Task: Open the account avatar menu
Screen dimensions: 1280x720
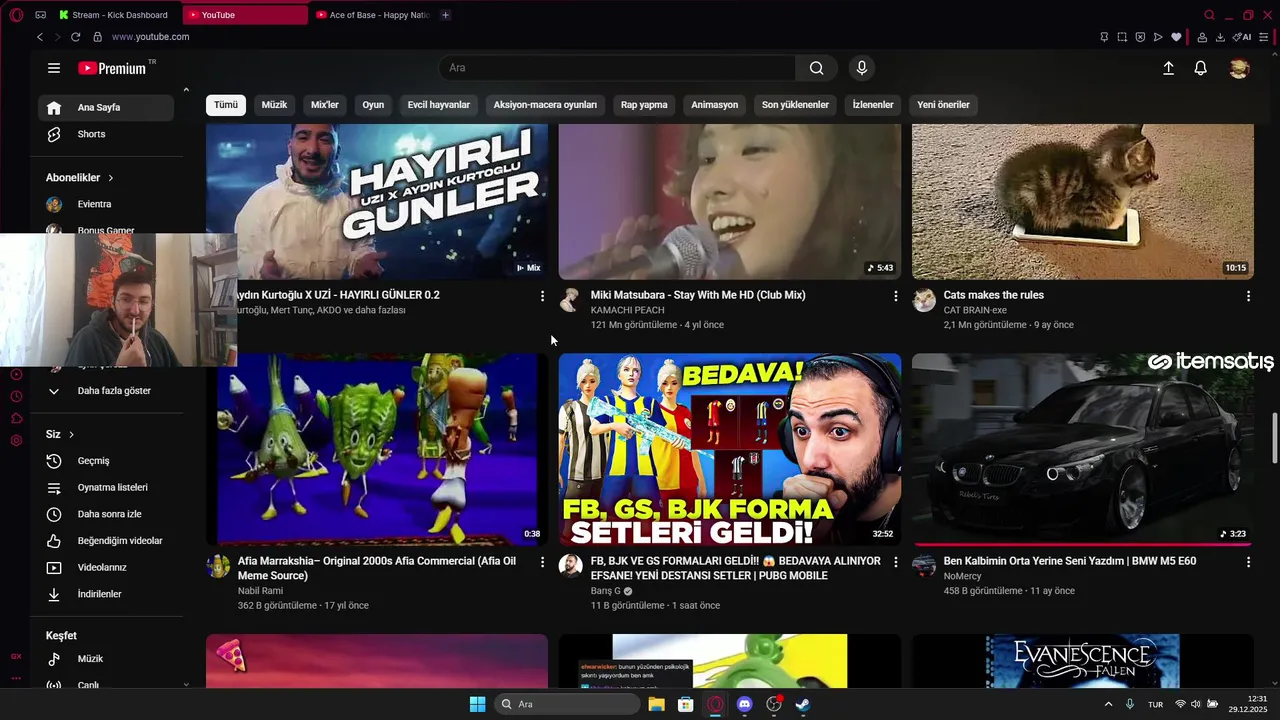Action: click(x=1239, y=68)
